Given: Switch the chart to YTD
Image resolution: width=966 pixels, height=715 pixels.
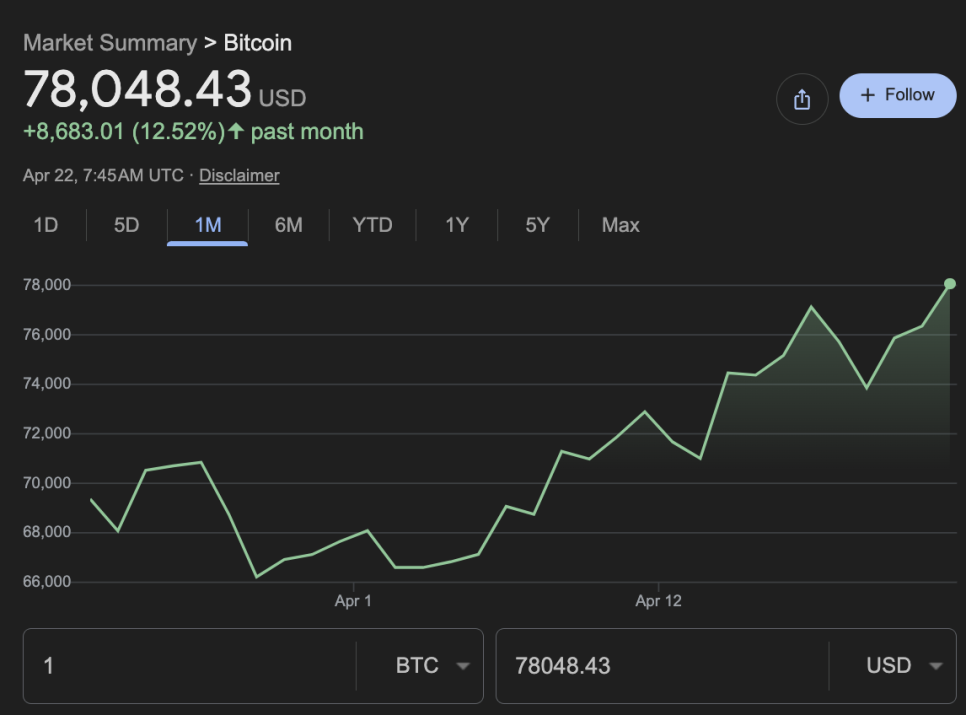Looking at the screenshot, I should click(x=372, y=225).
